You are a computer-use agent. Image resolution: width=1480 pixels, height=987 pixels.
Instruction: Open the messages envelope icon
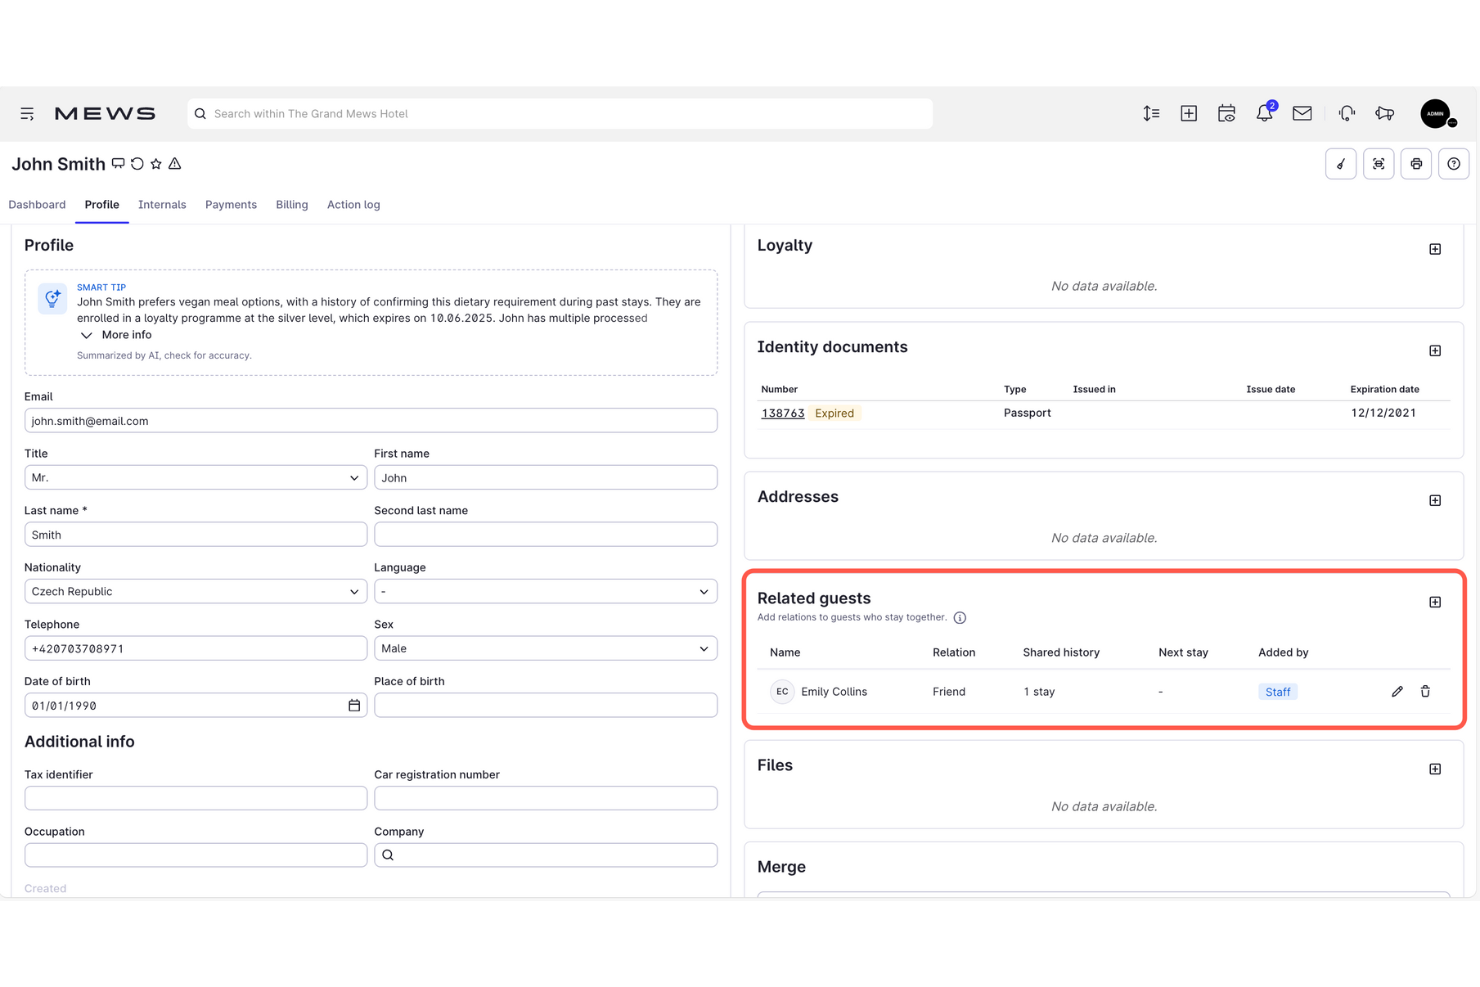pos(1302,113)
